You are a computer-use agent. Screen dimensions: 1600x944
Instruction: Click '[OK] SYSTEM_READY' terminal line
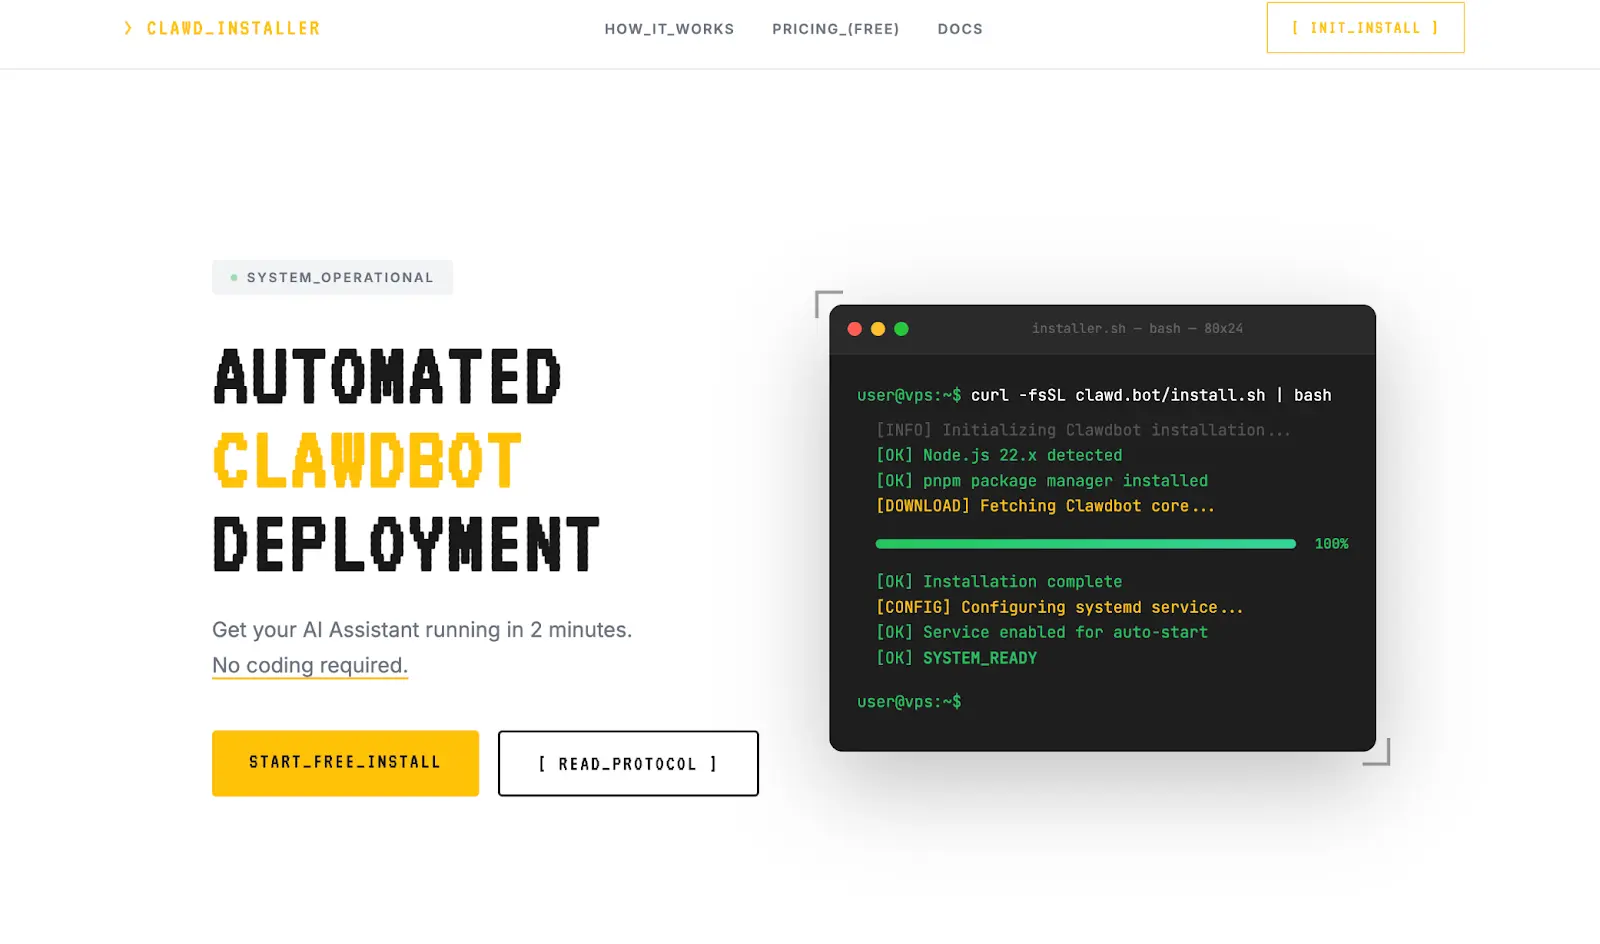click(956, 658)
